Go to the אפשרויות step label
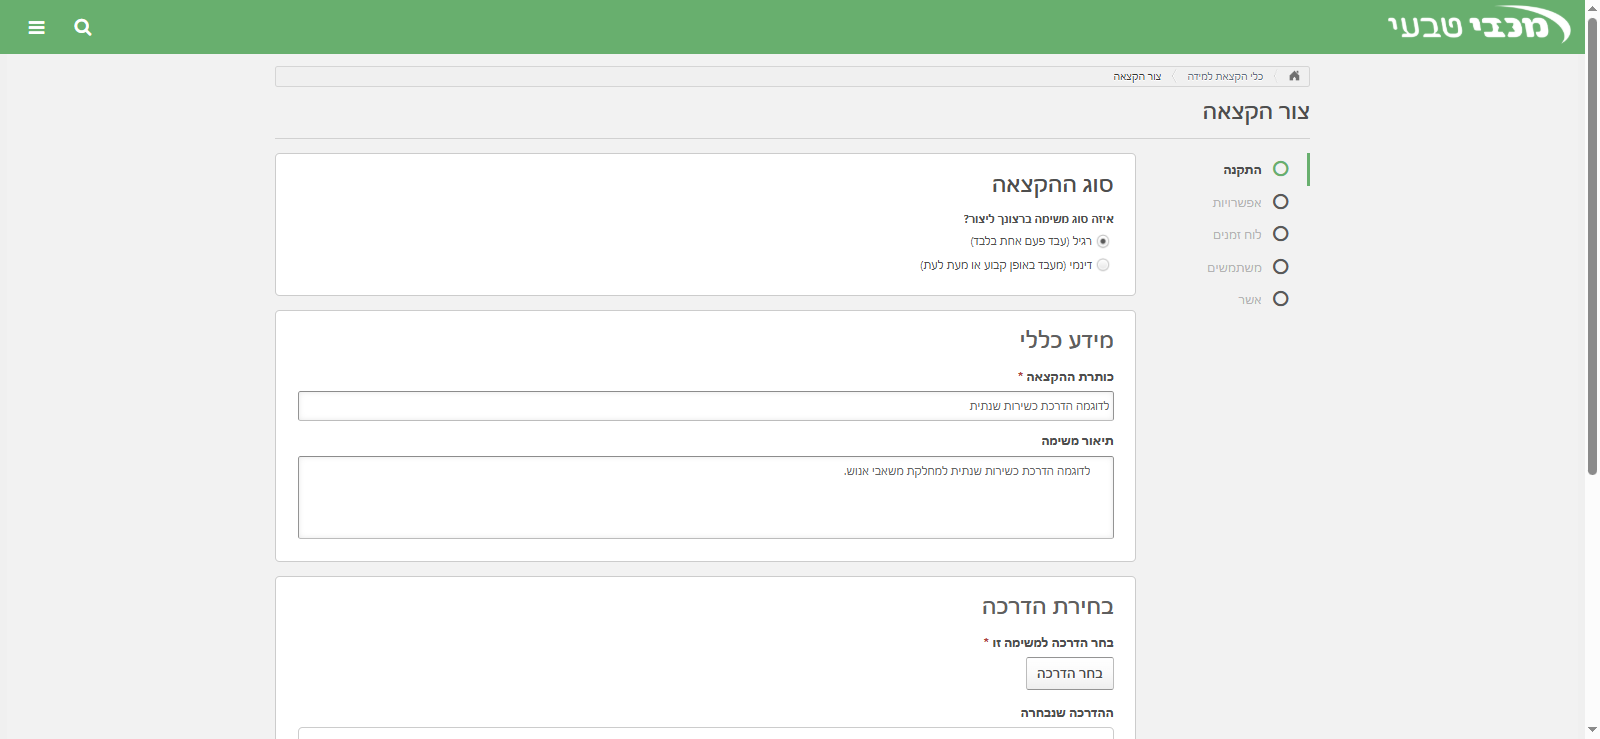 tap(1237, 203)
